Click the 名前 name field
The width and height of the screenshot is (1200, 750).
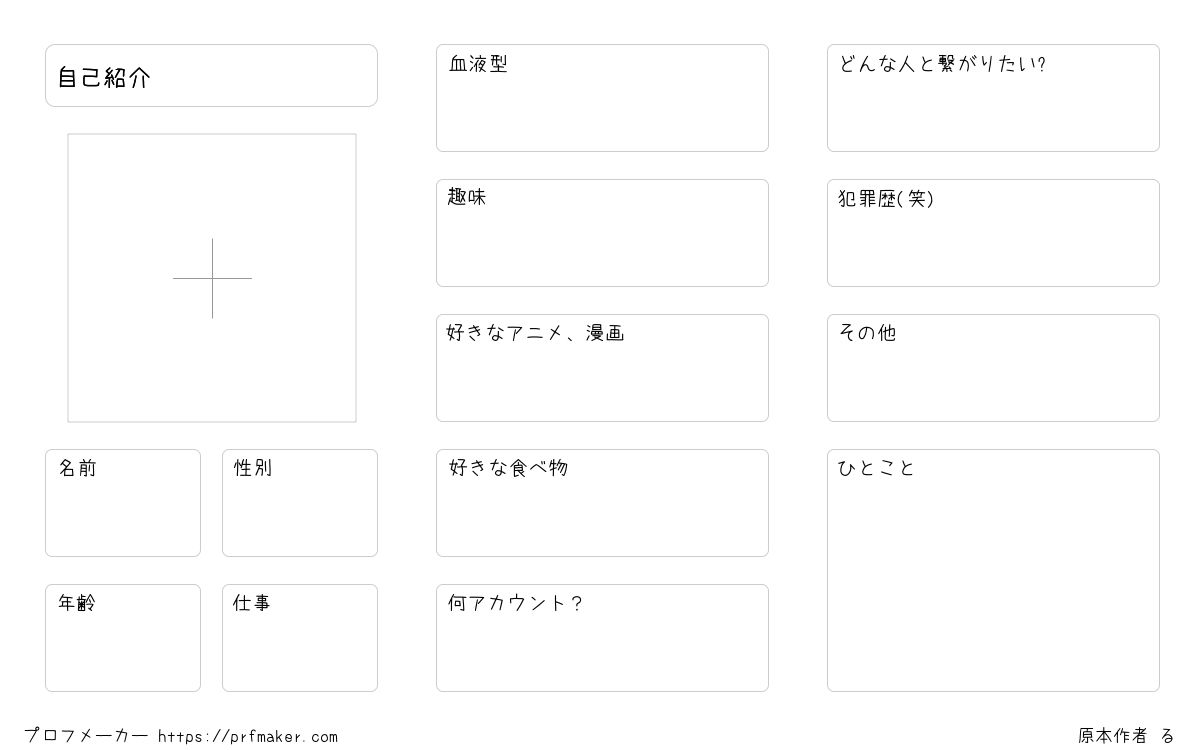point(123,503)
